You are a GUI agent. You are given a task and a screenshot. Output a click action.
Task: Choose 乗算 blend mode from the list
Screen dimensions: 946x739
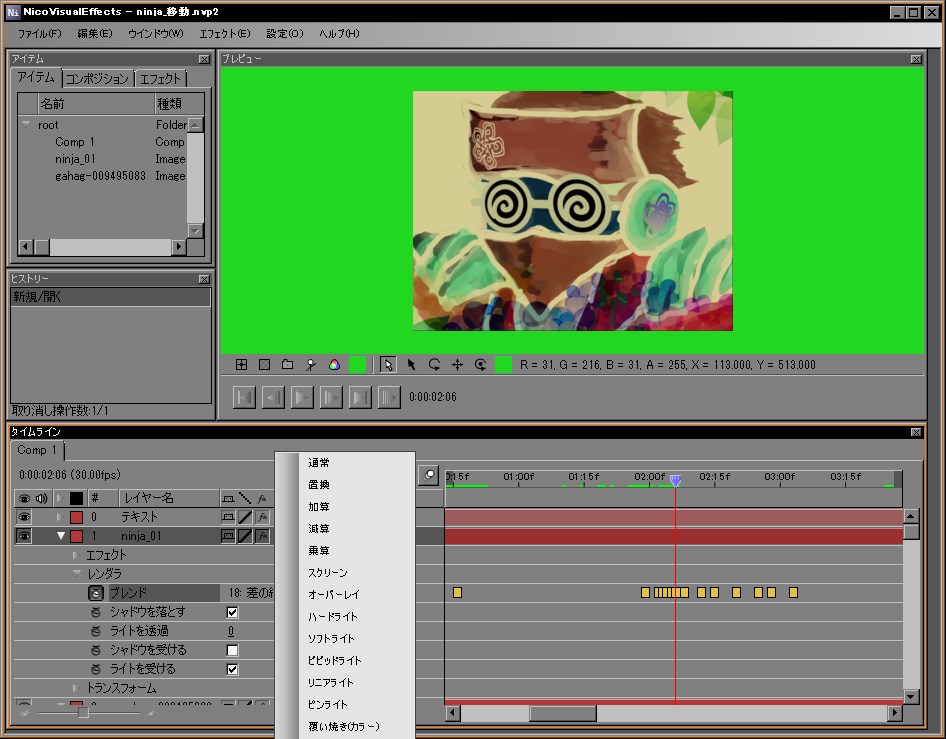coord(319,551)
